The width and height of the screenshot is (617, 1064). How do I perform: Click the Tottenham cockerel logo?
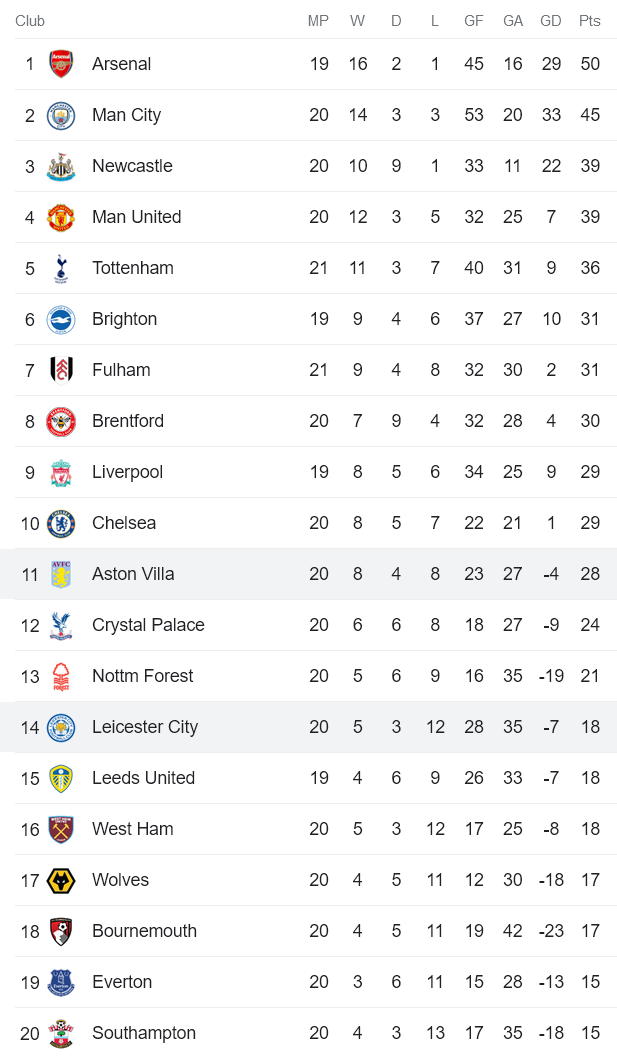pyautogui.click(x=61, y=268)
